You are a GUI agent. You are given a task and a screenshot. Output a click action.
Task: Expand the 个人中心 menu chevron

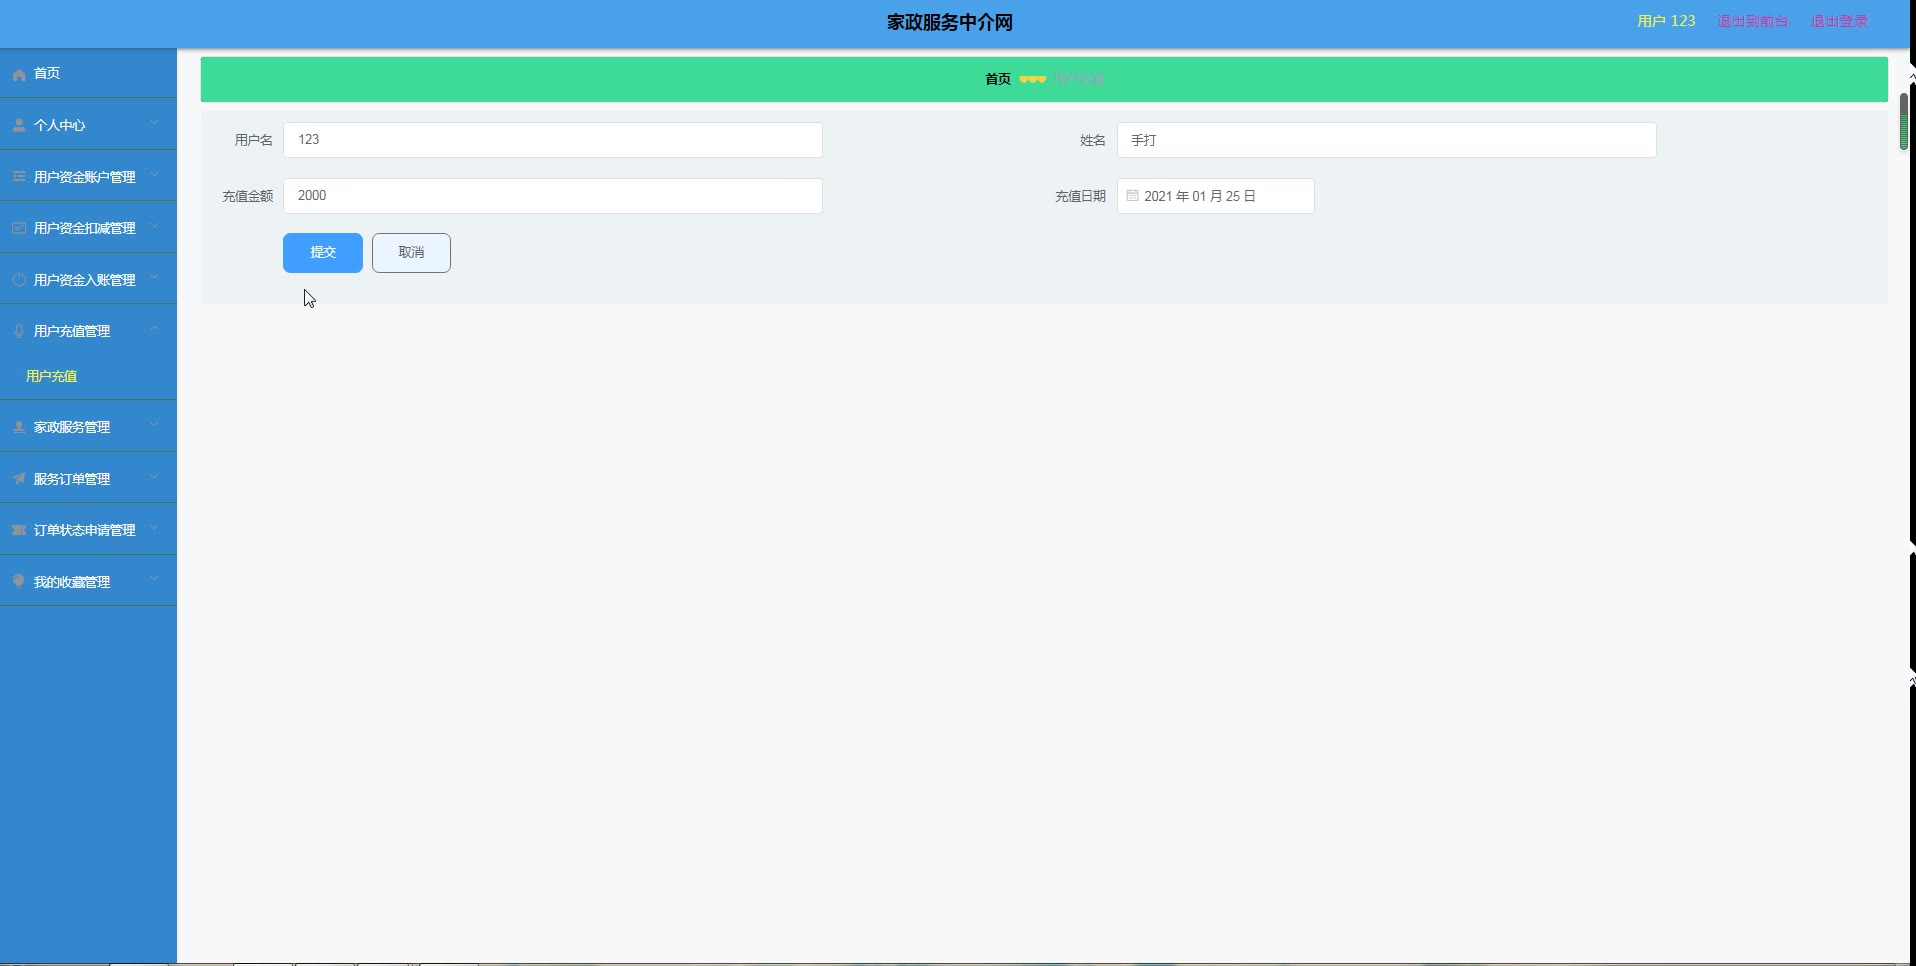[x=155, y=123]
